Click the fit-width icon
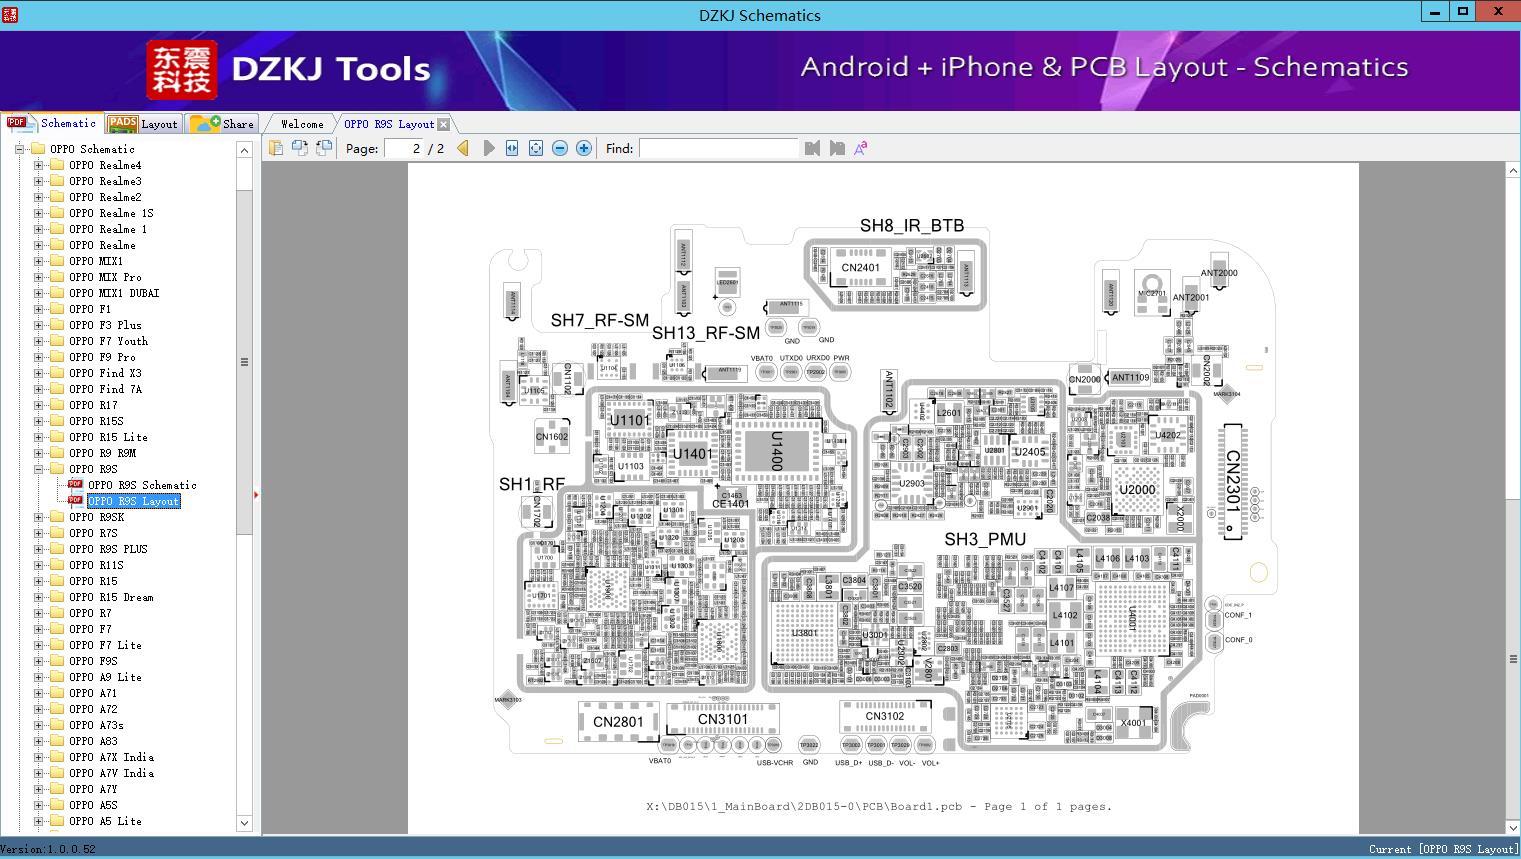Screen dimensions: 1521x859 pos(512,148)
